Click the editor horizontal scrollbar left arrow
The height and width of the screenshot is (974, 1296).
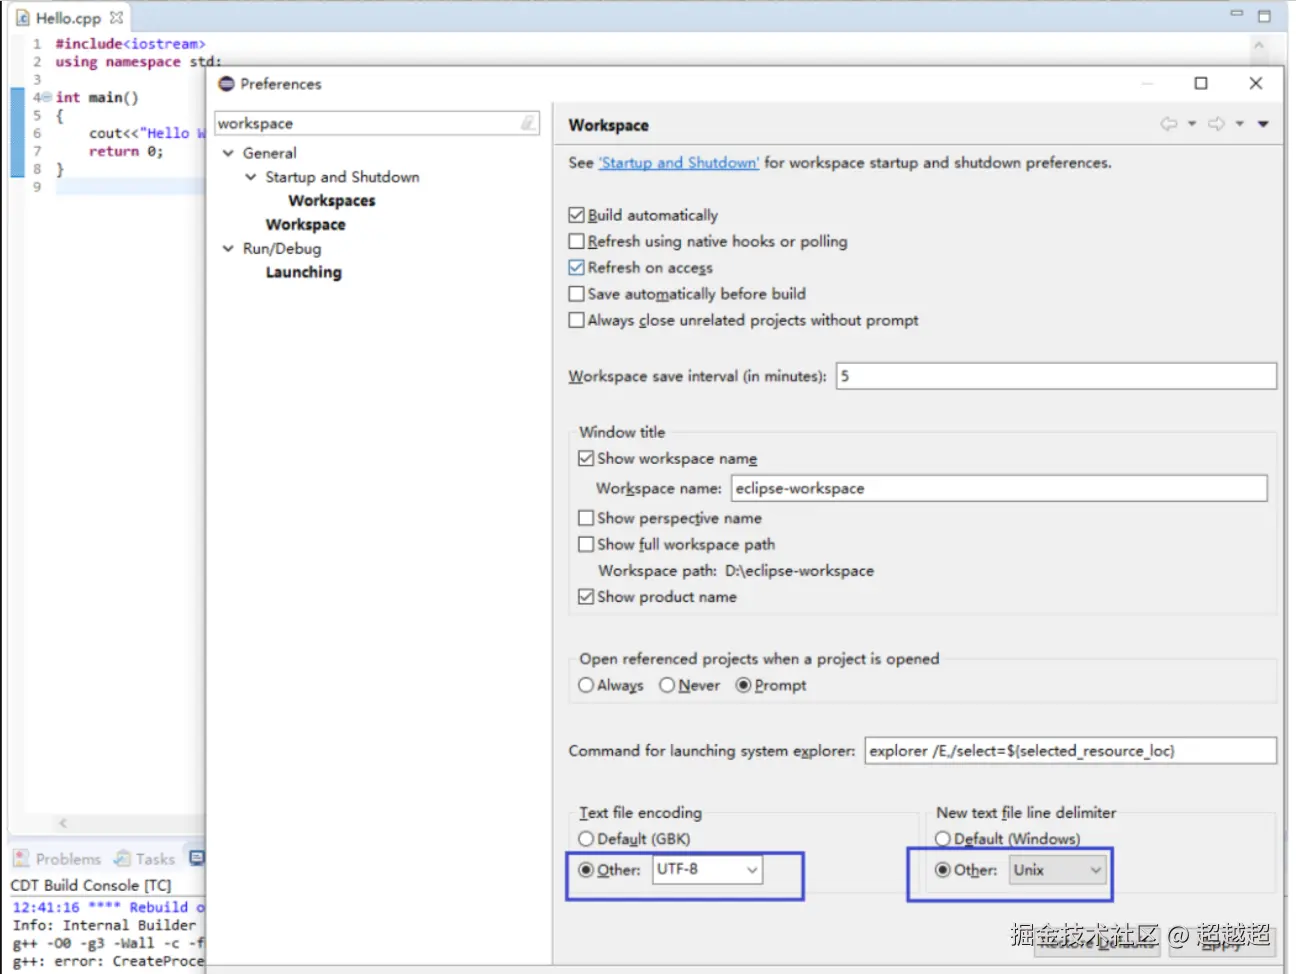[63, 823]
